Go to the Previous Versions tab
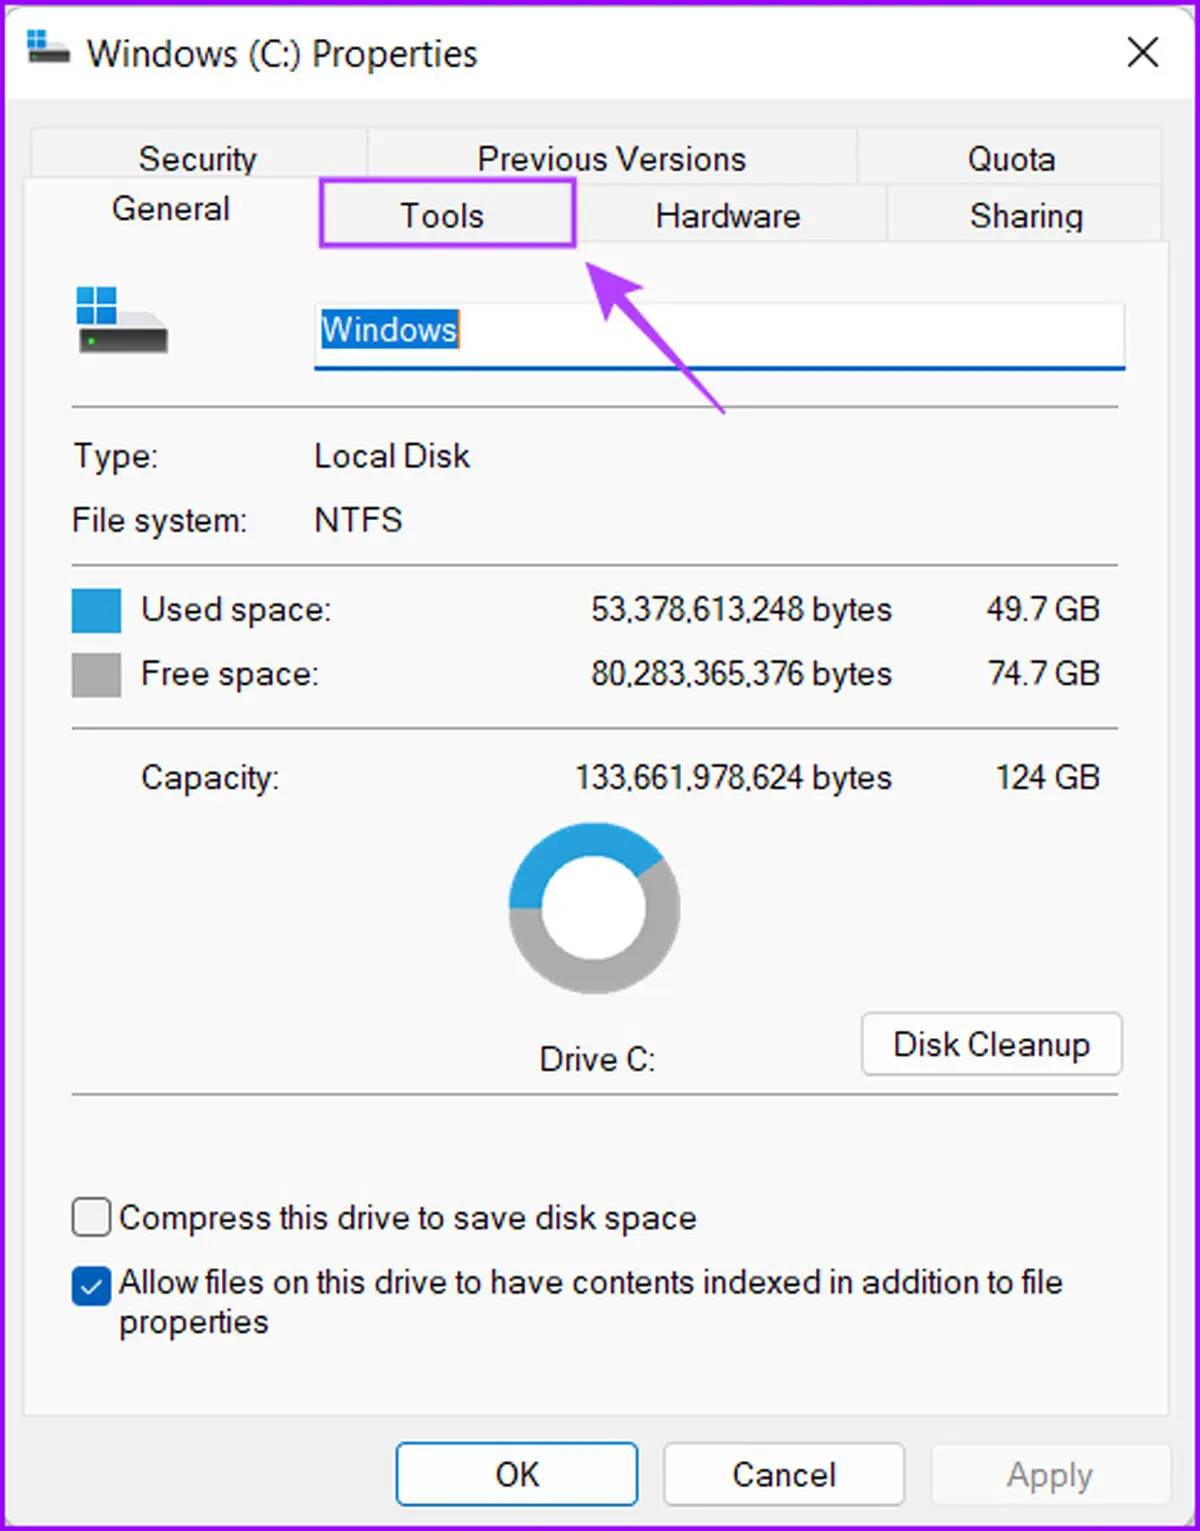This screenshot has width=1200, height=1531. pos(612,157)
